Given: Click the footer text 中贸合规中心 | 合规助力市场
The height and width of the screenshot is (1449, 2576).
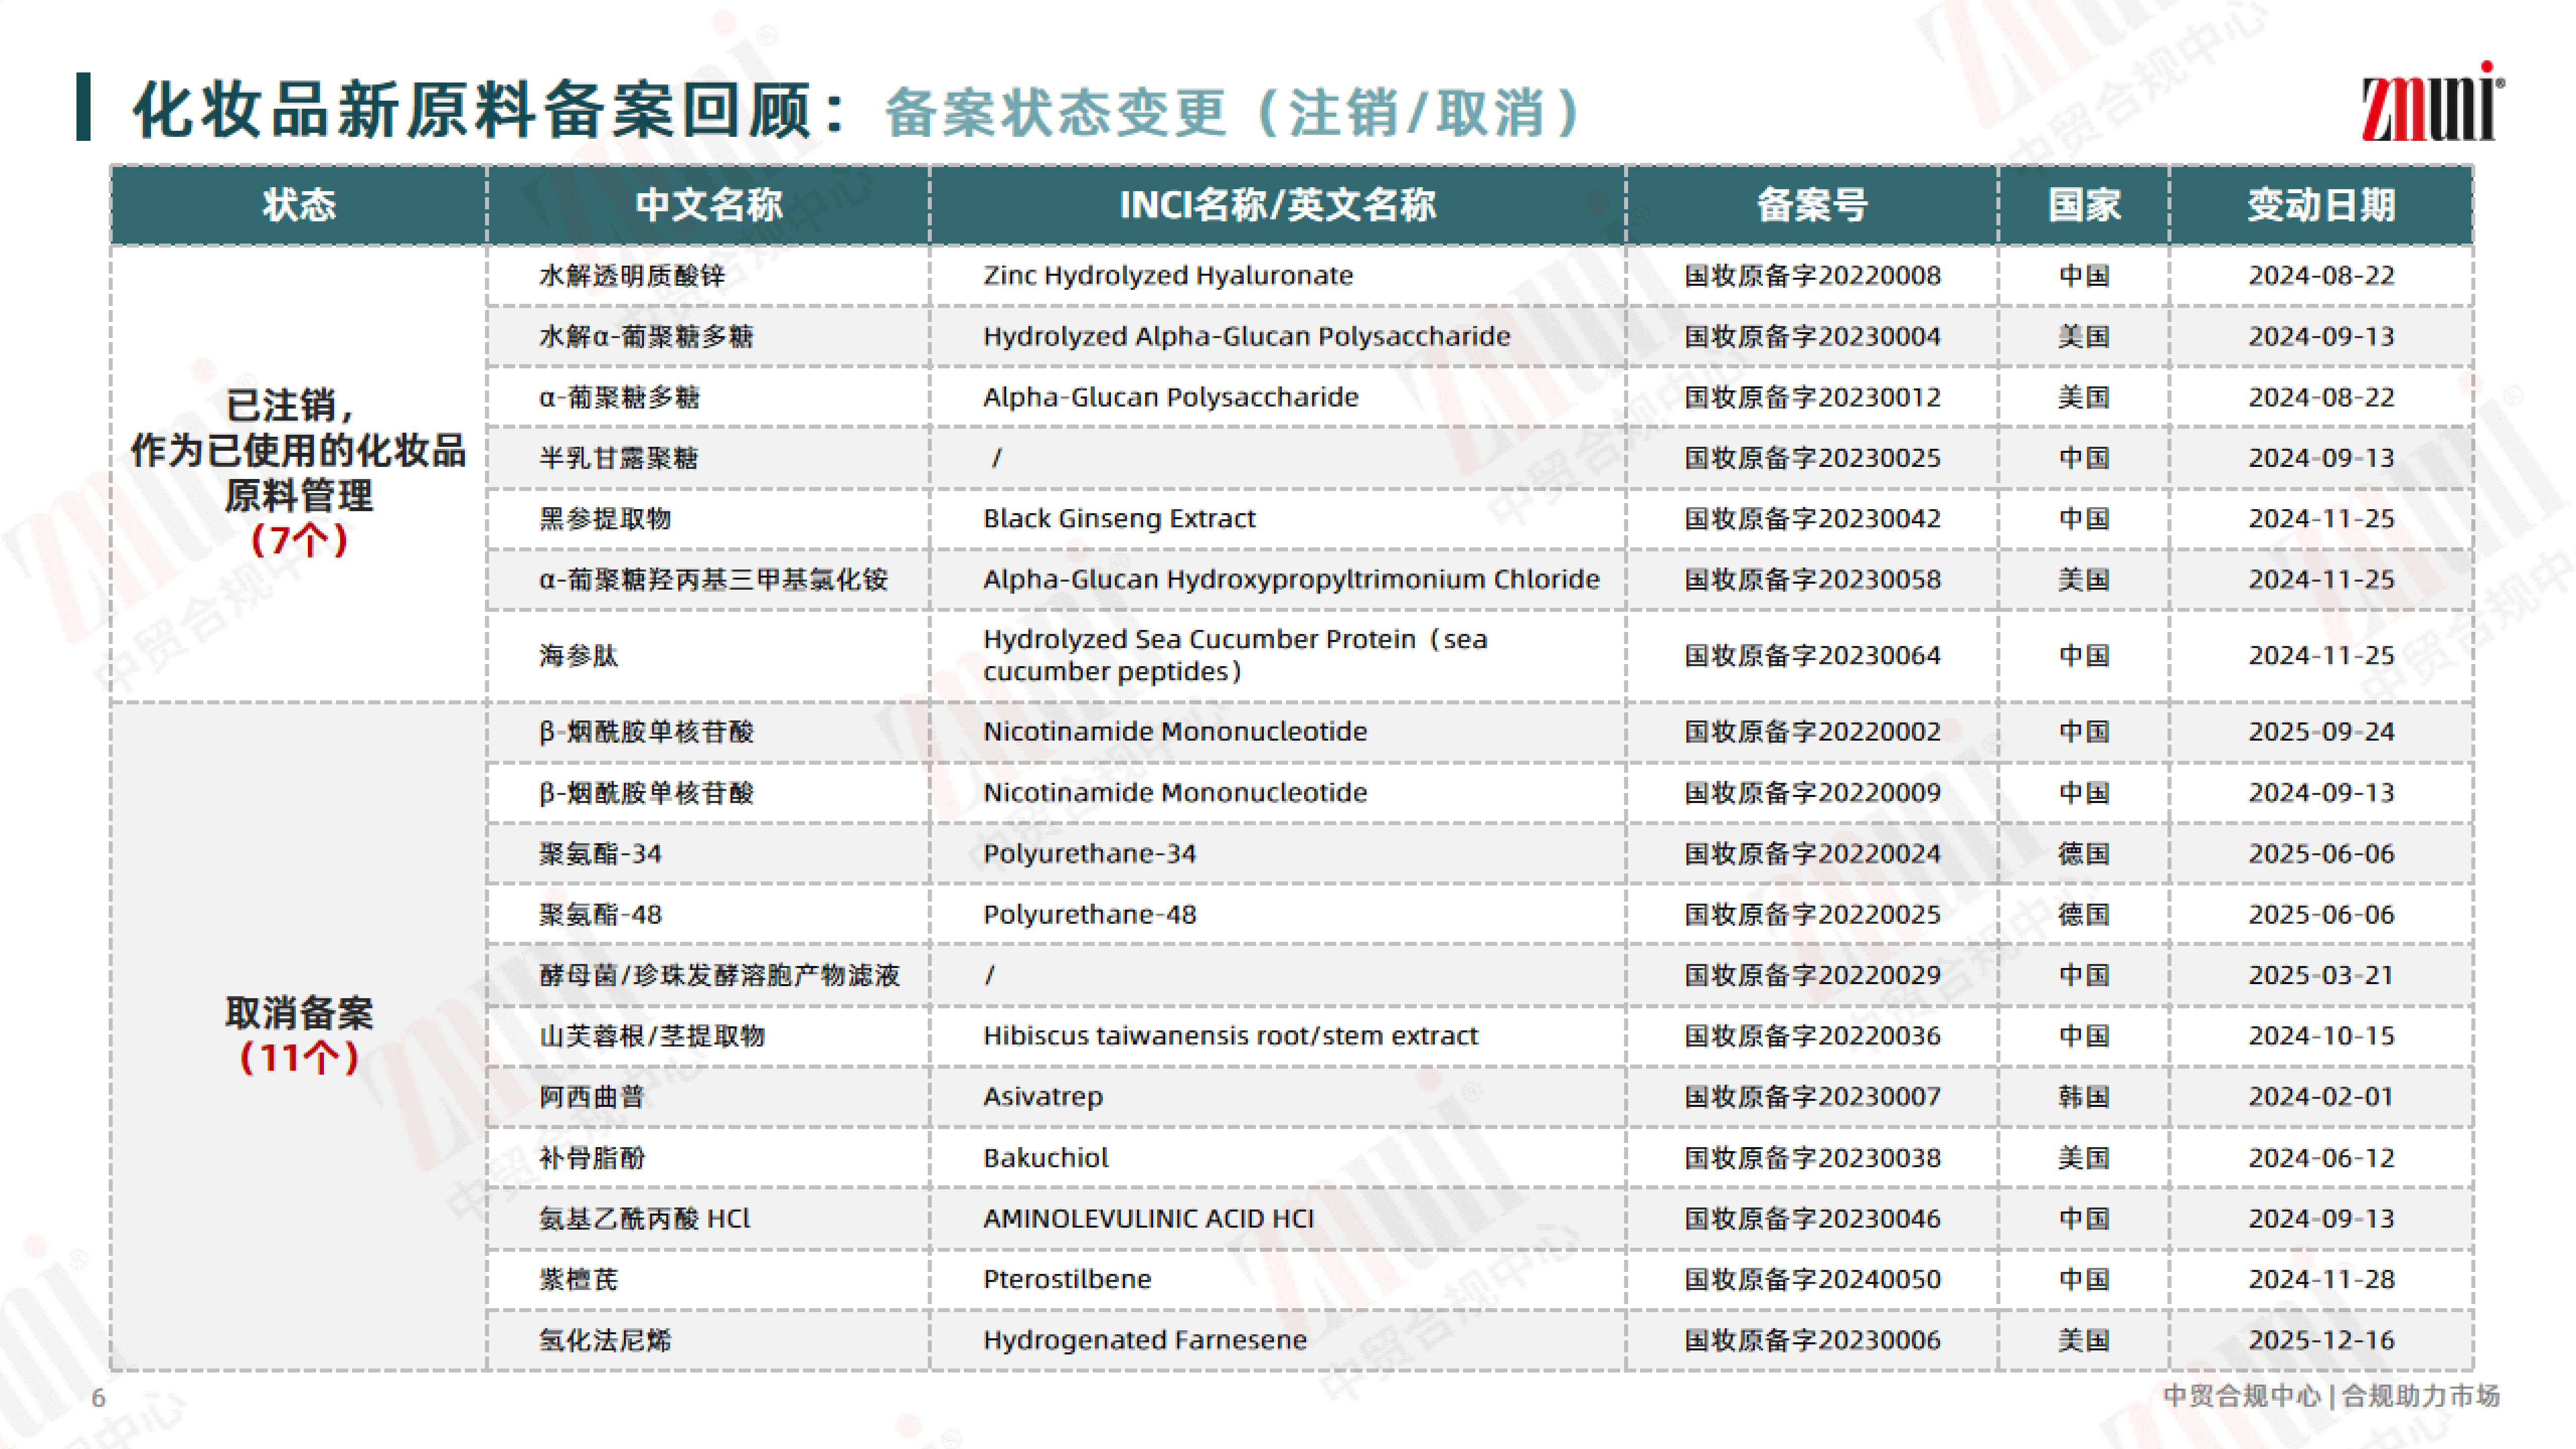Looking at the screenshot, I should tap(2330, 1395).
